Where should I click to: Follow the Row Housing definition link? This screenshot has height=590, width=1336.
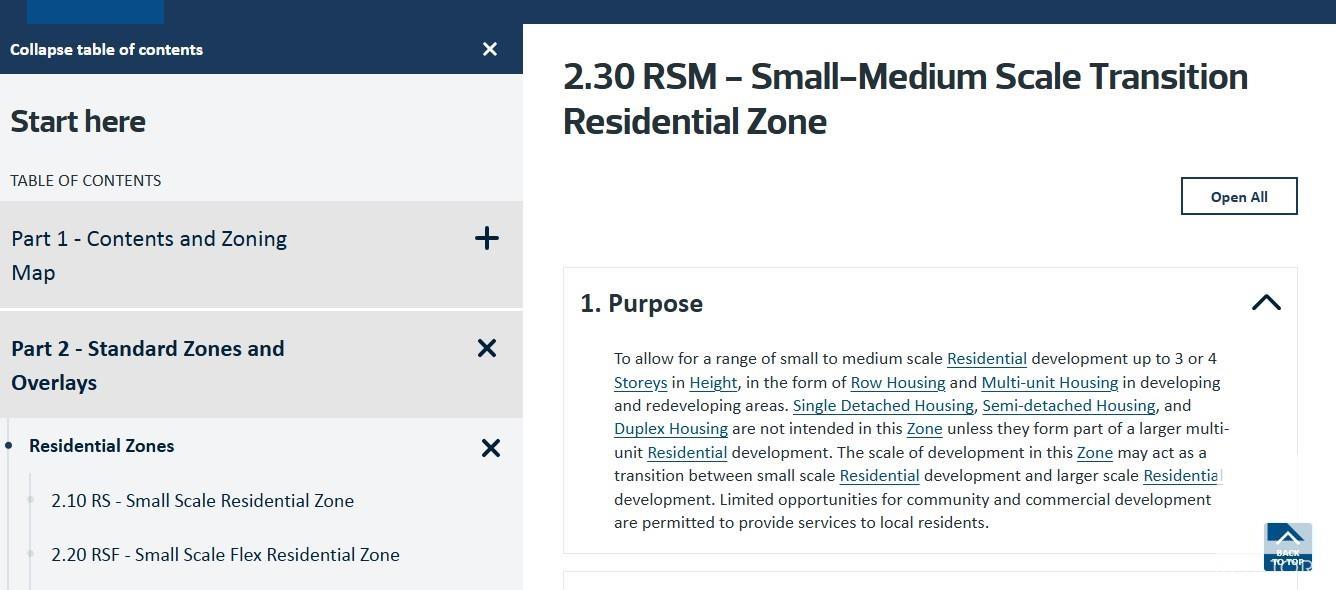click(898, 382)
